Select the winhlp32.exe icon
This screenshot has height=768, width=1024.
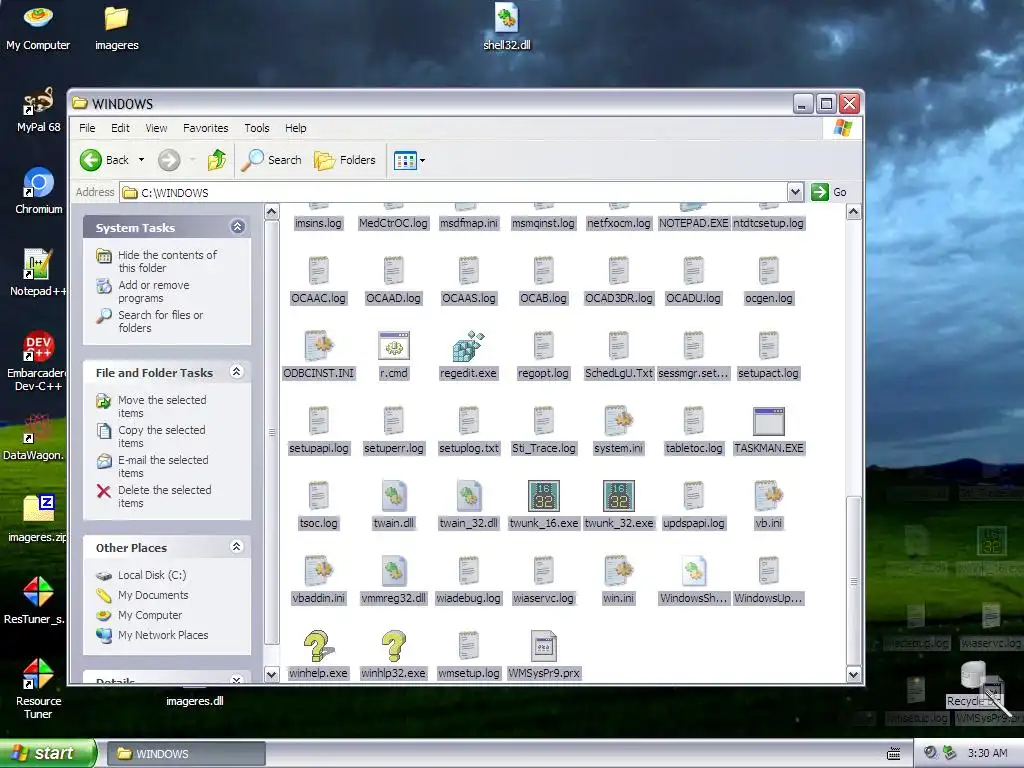pos(393,647)
